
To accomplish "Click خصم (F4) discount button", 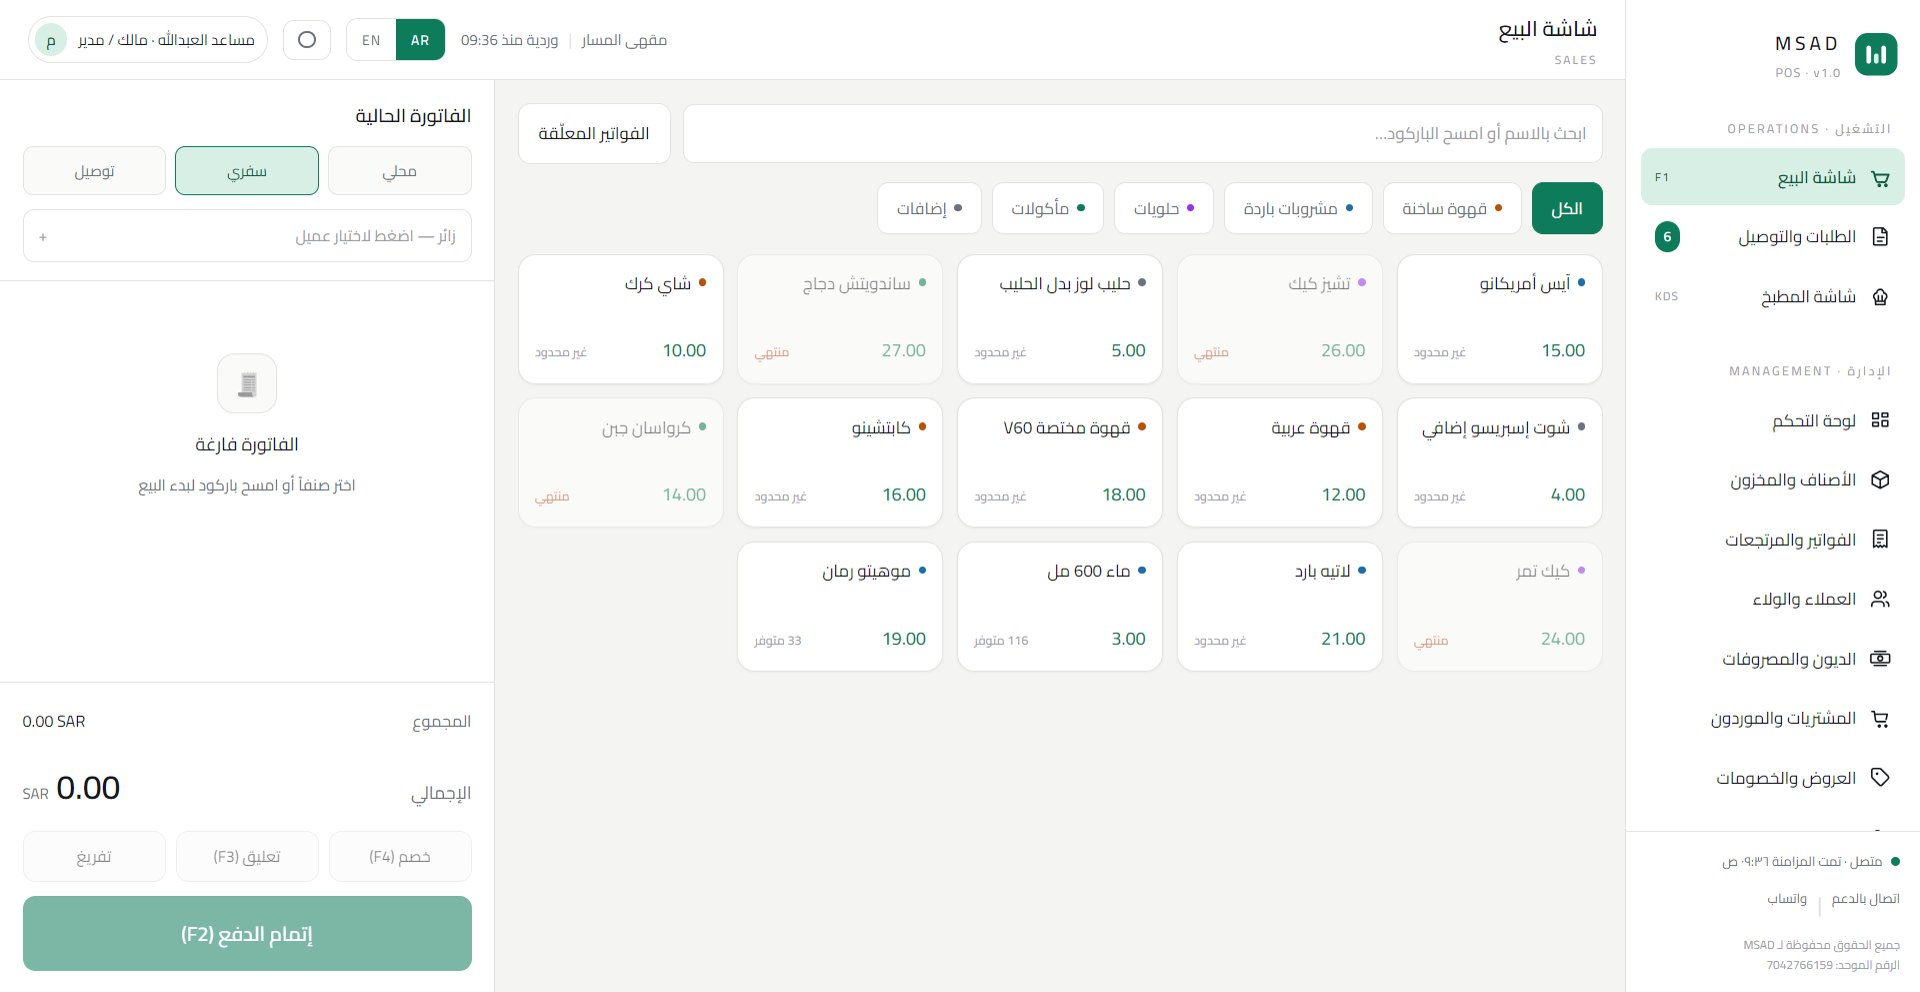I will click(400, 857).
